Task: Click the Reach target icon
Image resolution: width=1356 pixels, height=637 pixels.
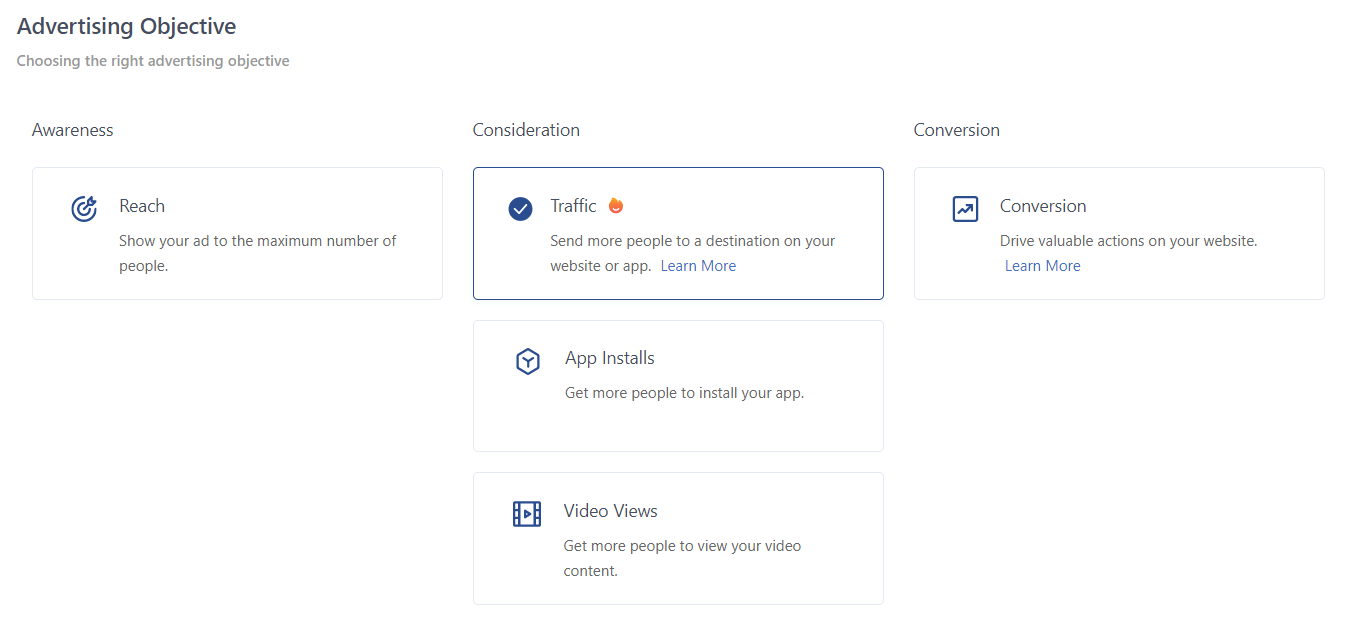Action: click(x=86, y=208)
